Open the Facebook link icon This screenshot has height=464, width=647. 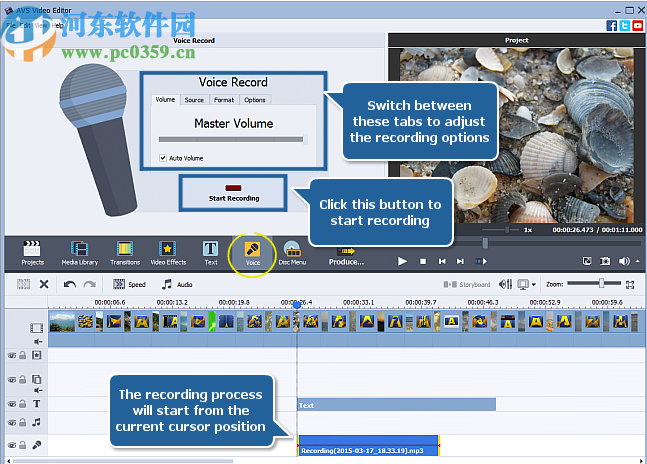[612, 26]
